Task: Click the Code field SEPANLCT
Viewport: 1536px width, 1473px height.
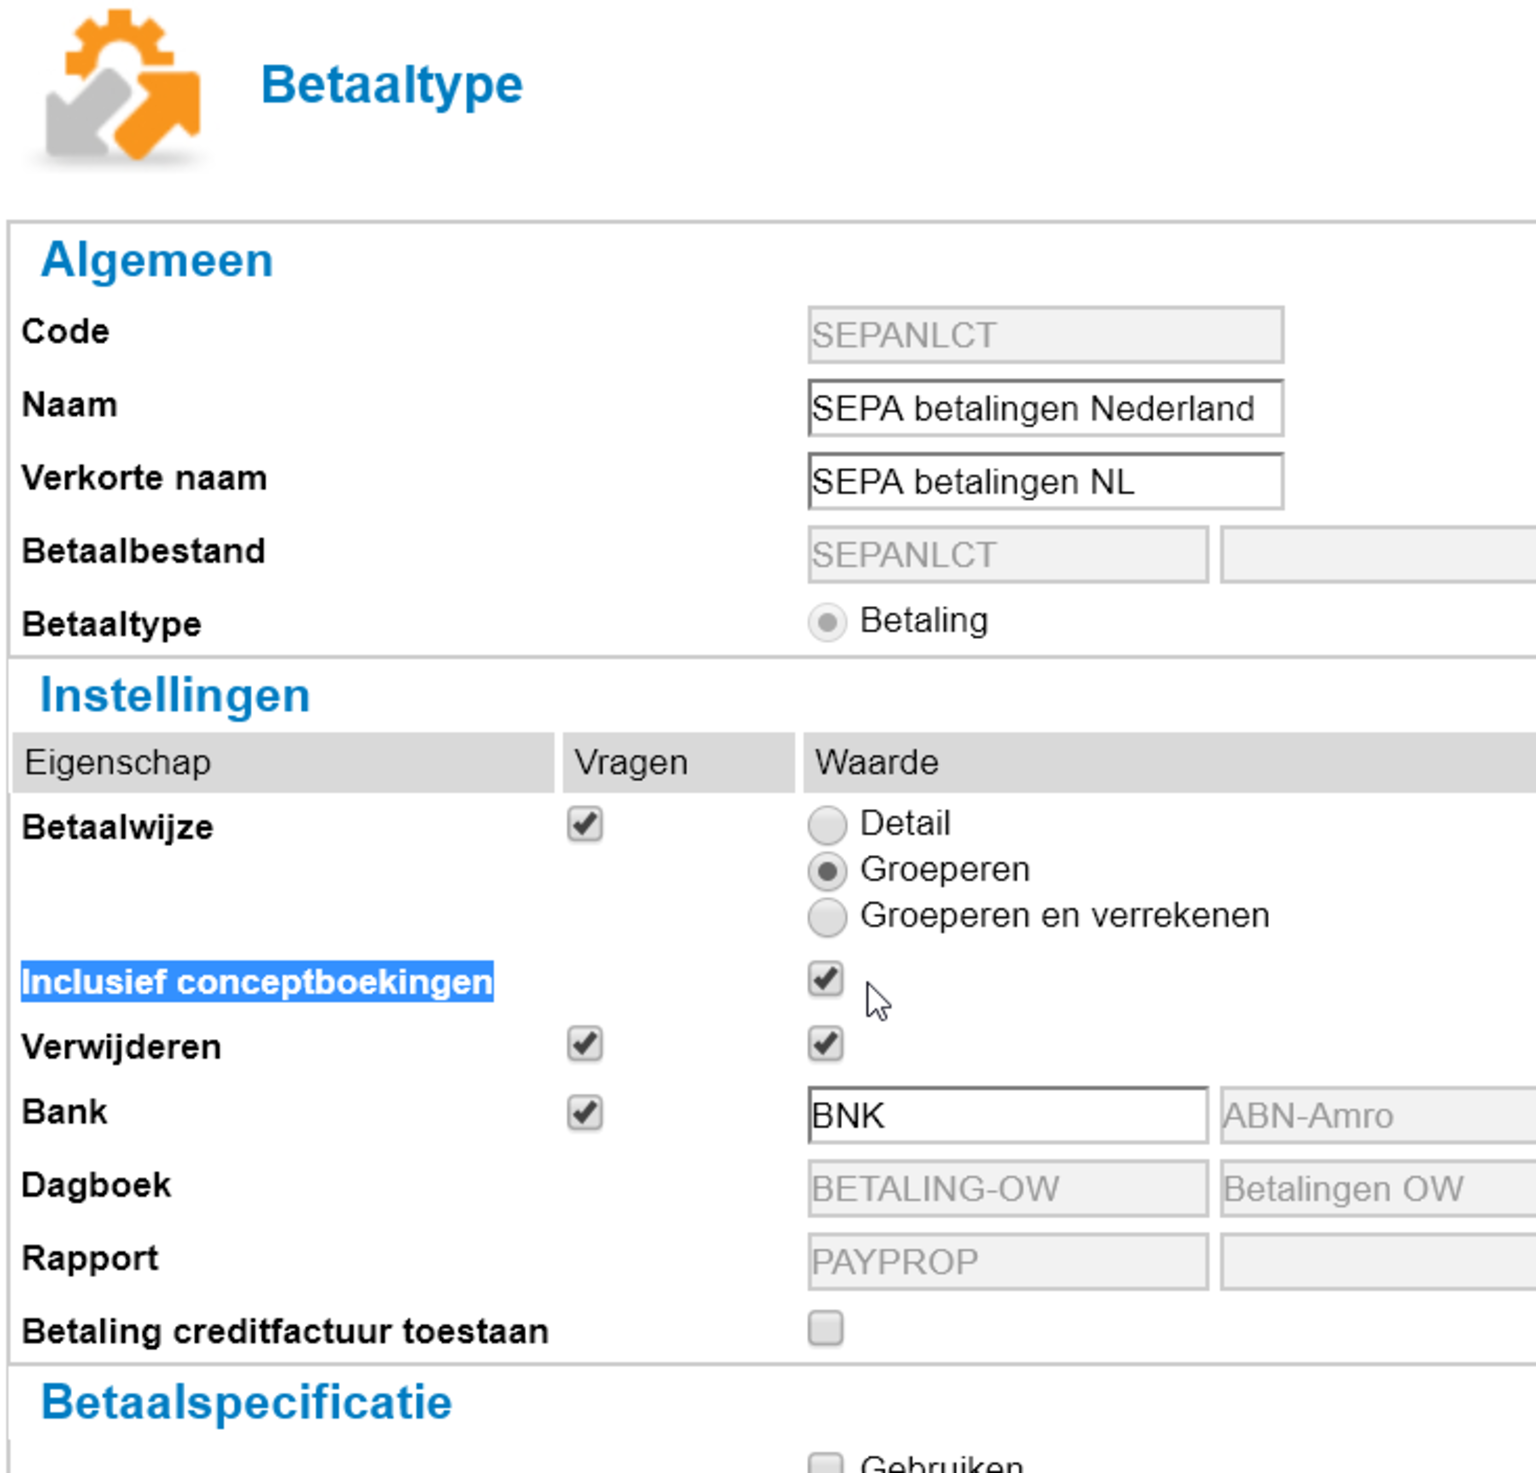Action: click(x=1045, y=335)
